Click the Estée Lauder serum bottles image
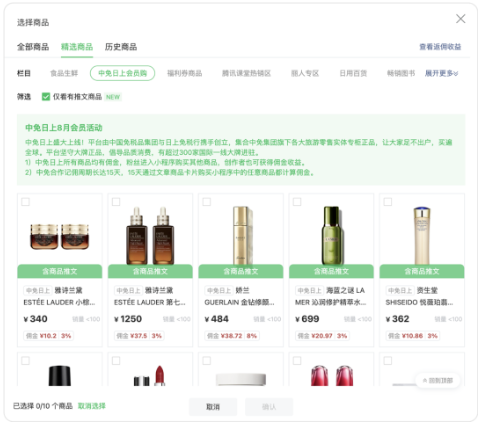Screen dimensions: 482x427 (x=150, y=235)
